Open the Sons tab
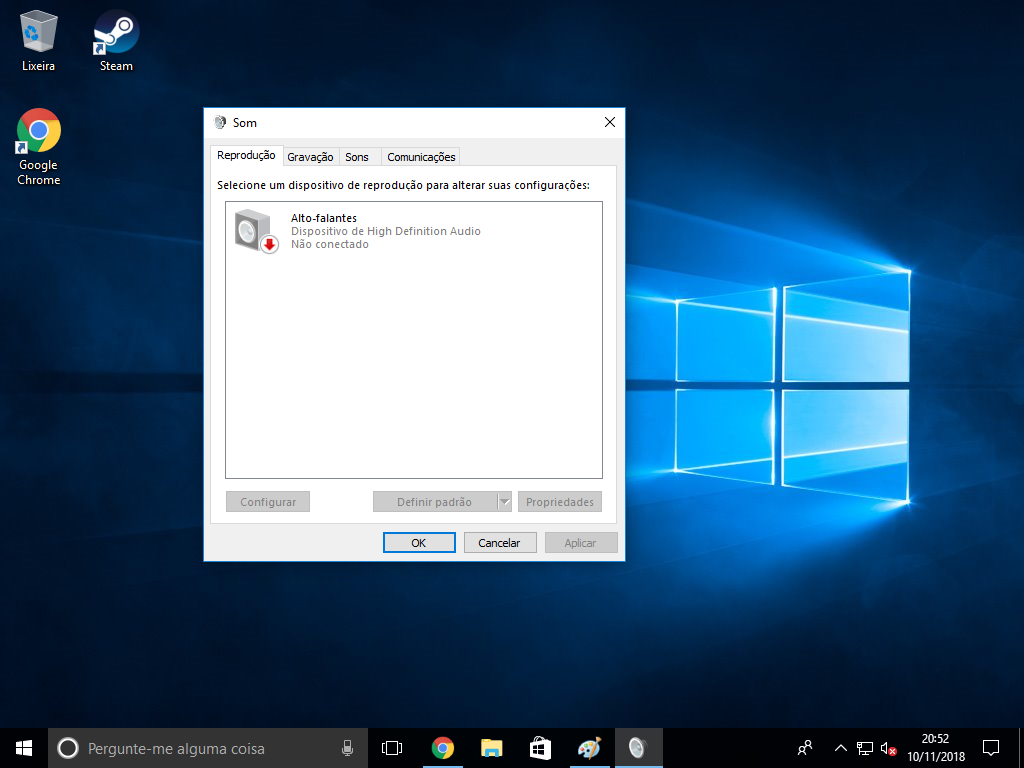 click(357, 157)
